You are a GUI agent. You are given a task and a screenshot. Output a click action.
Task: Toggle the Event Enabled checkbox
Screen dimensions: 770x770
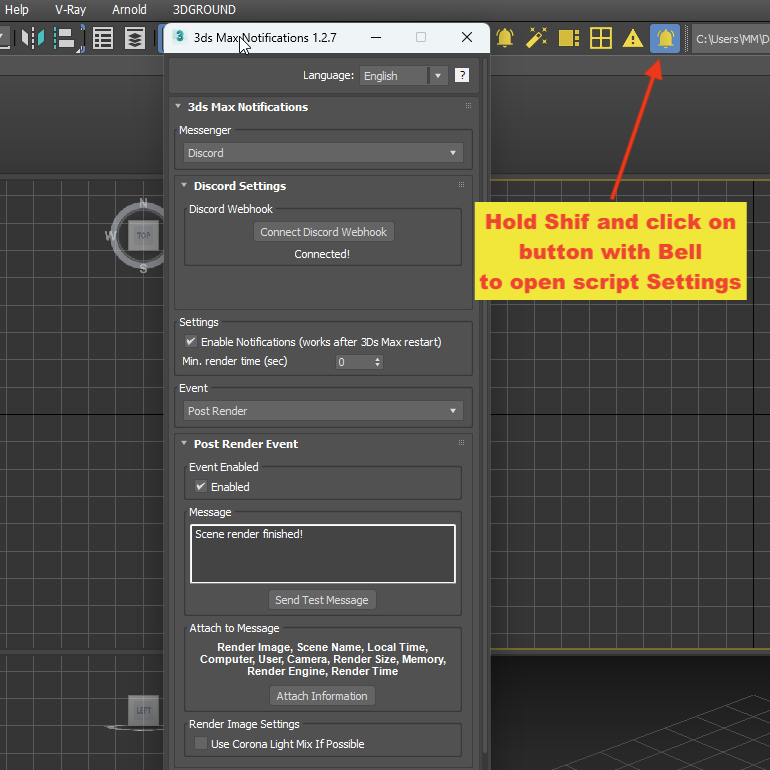[x=200, y=486]
